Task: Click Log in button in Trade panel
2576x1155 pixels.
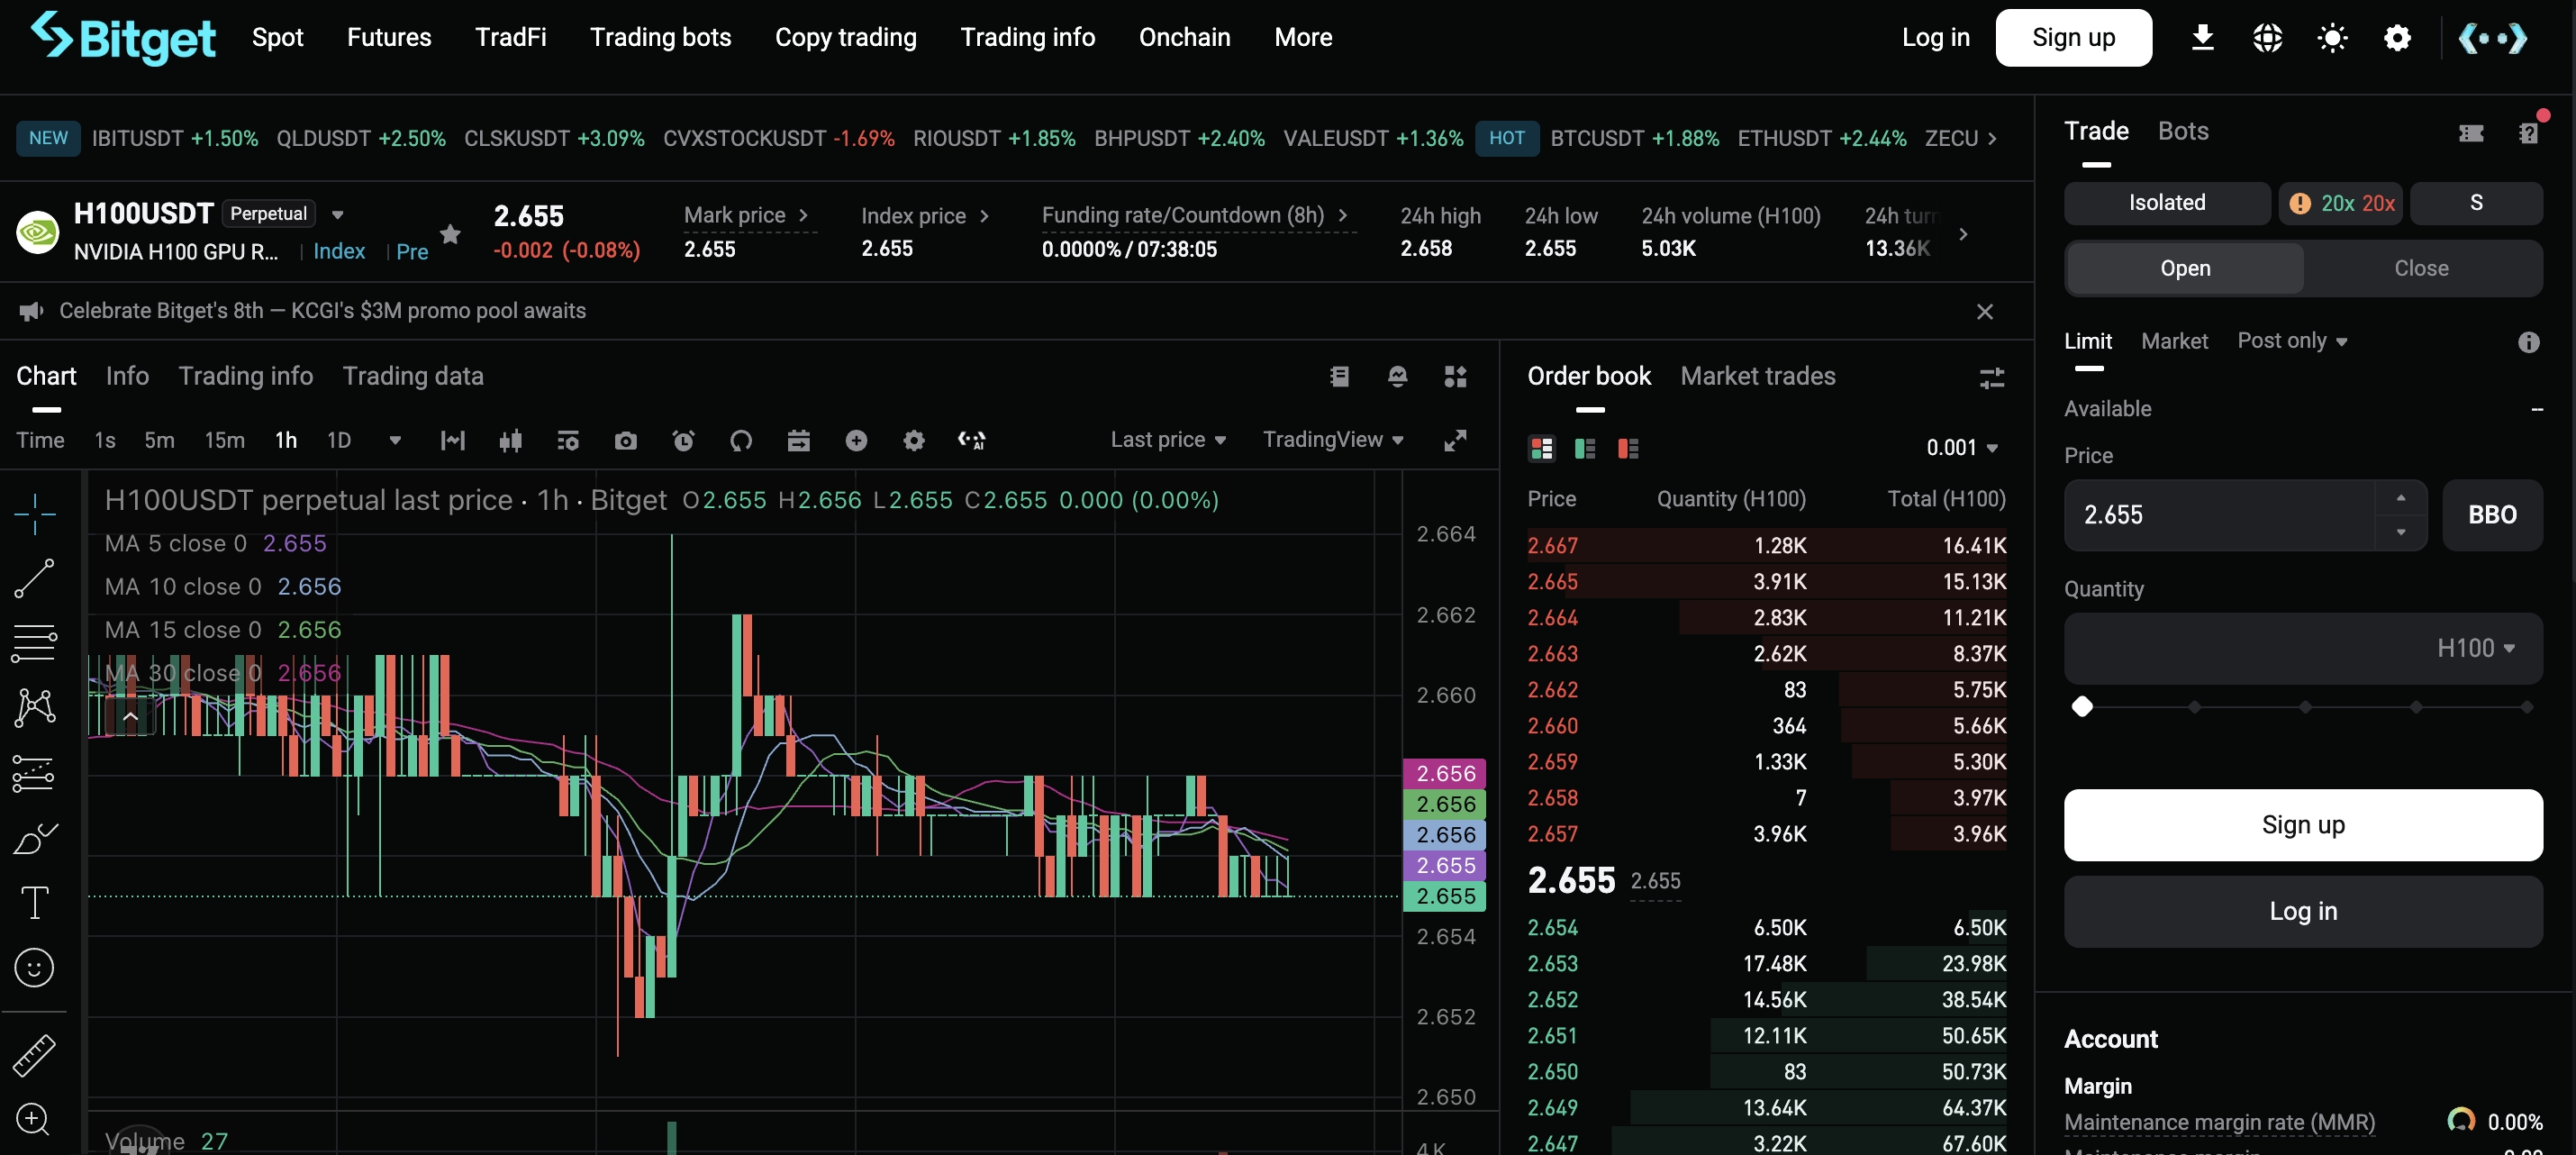Action: 2302,911
